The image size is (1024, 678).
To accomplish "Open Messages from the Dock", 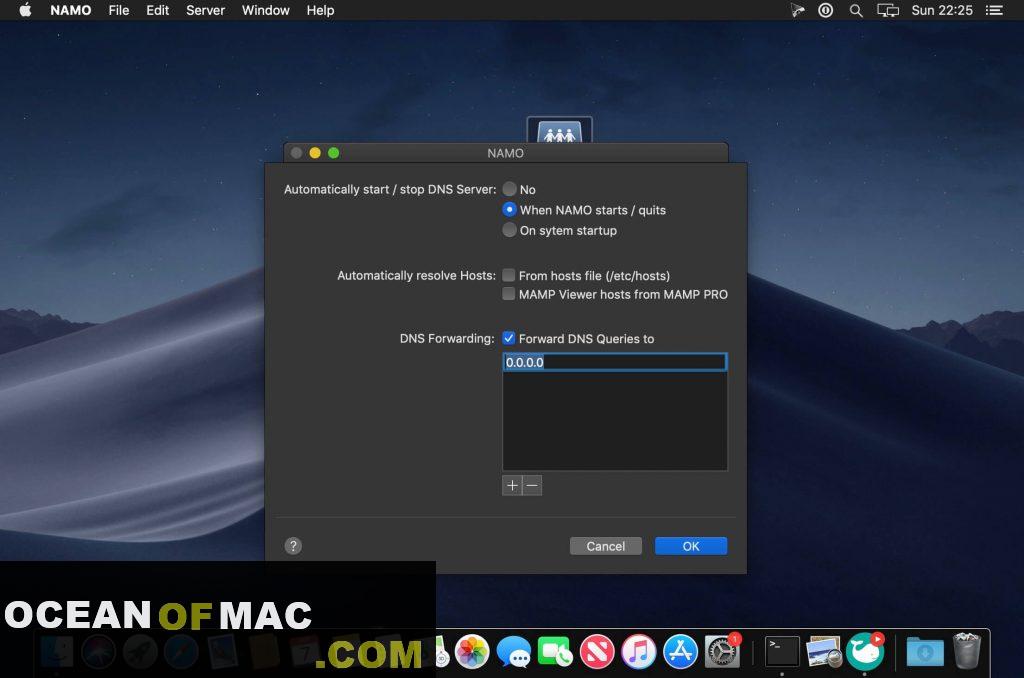I will (x=513, y=652).
